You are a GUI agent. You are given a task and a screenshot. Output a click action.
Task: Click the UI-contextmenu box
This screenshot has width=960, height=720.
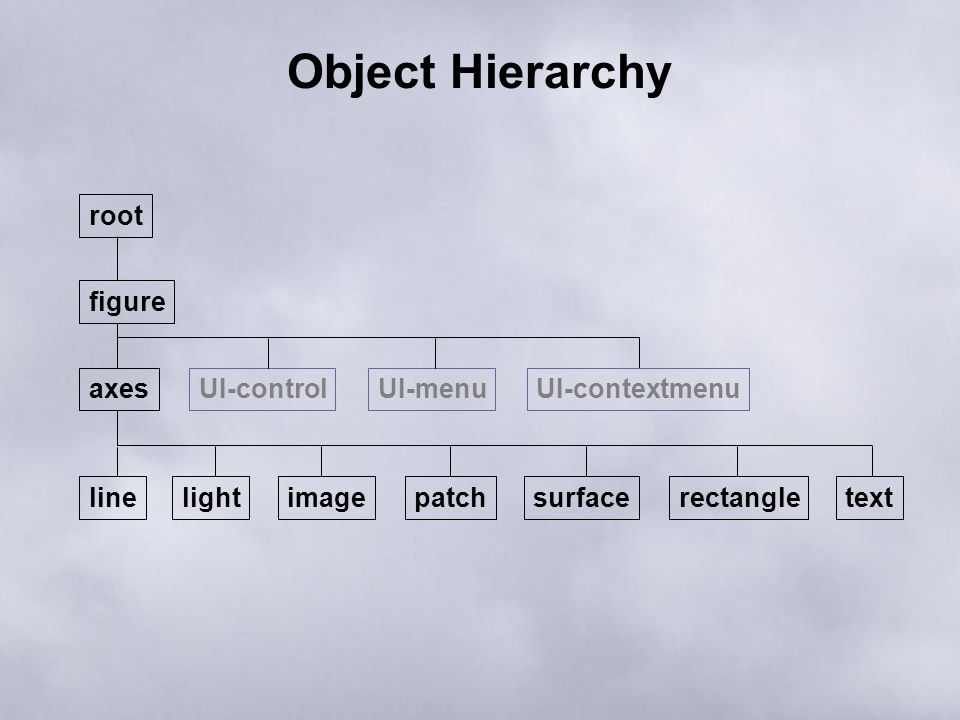[638, 389]
